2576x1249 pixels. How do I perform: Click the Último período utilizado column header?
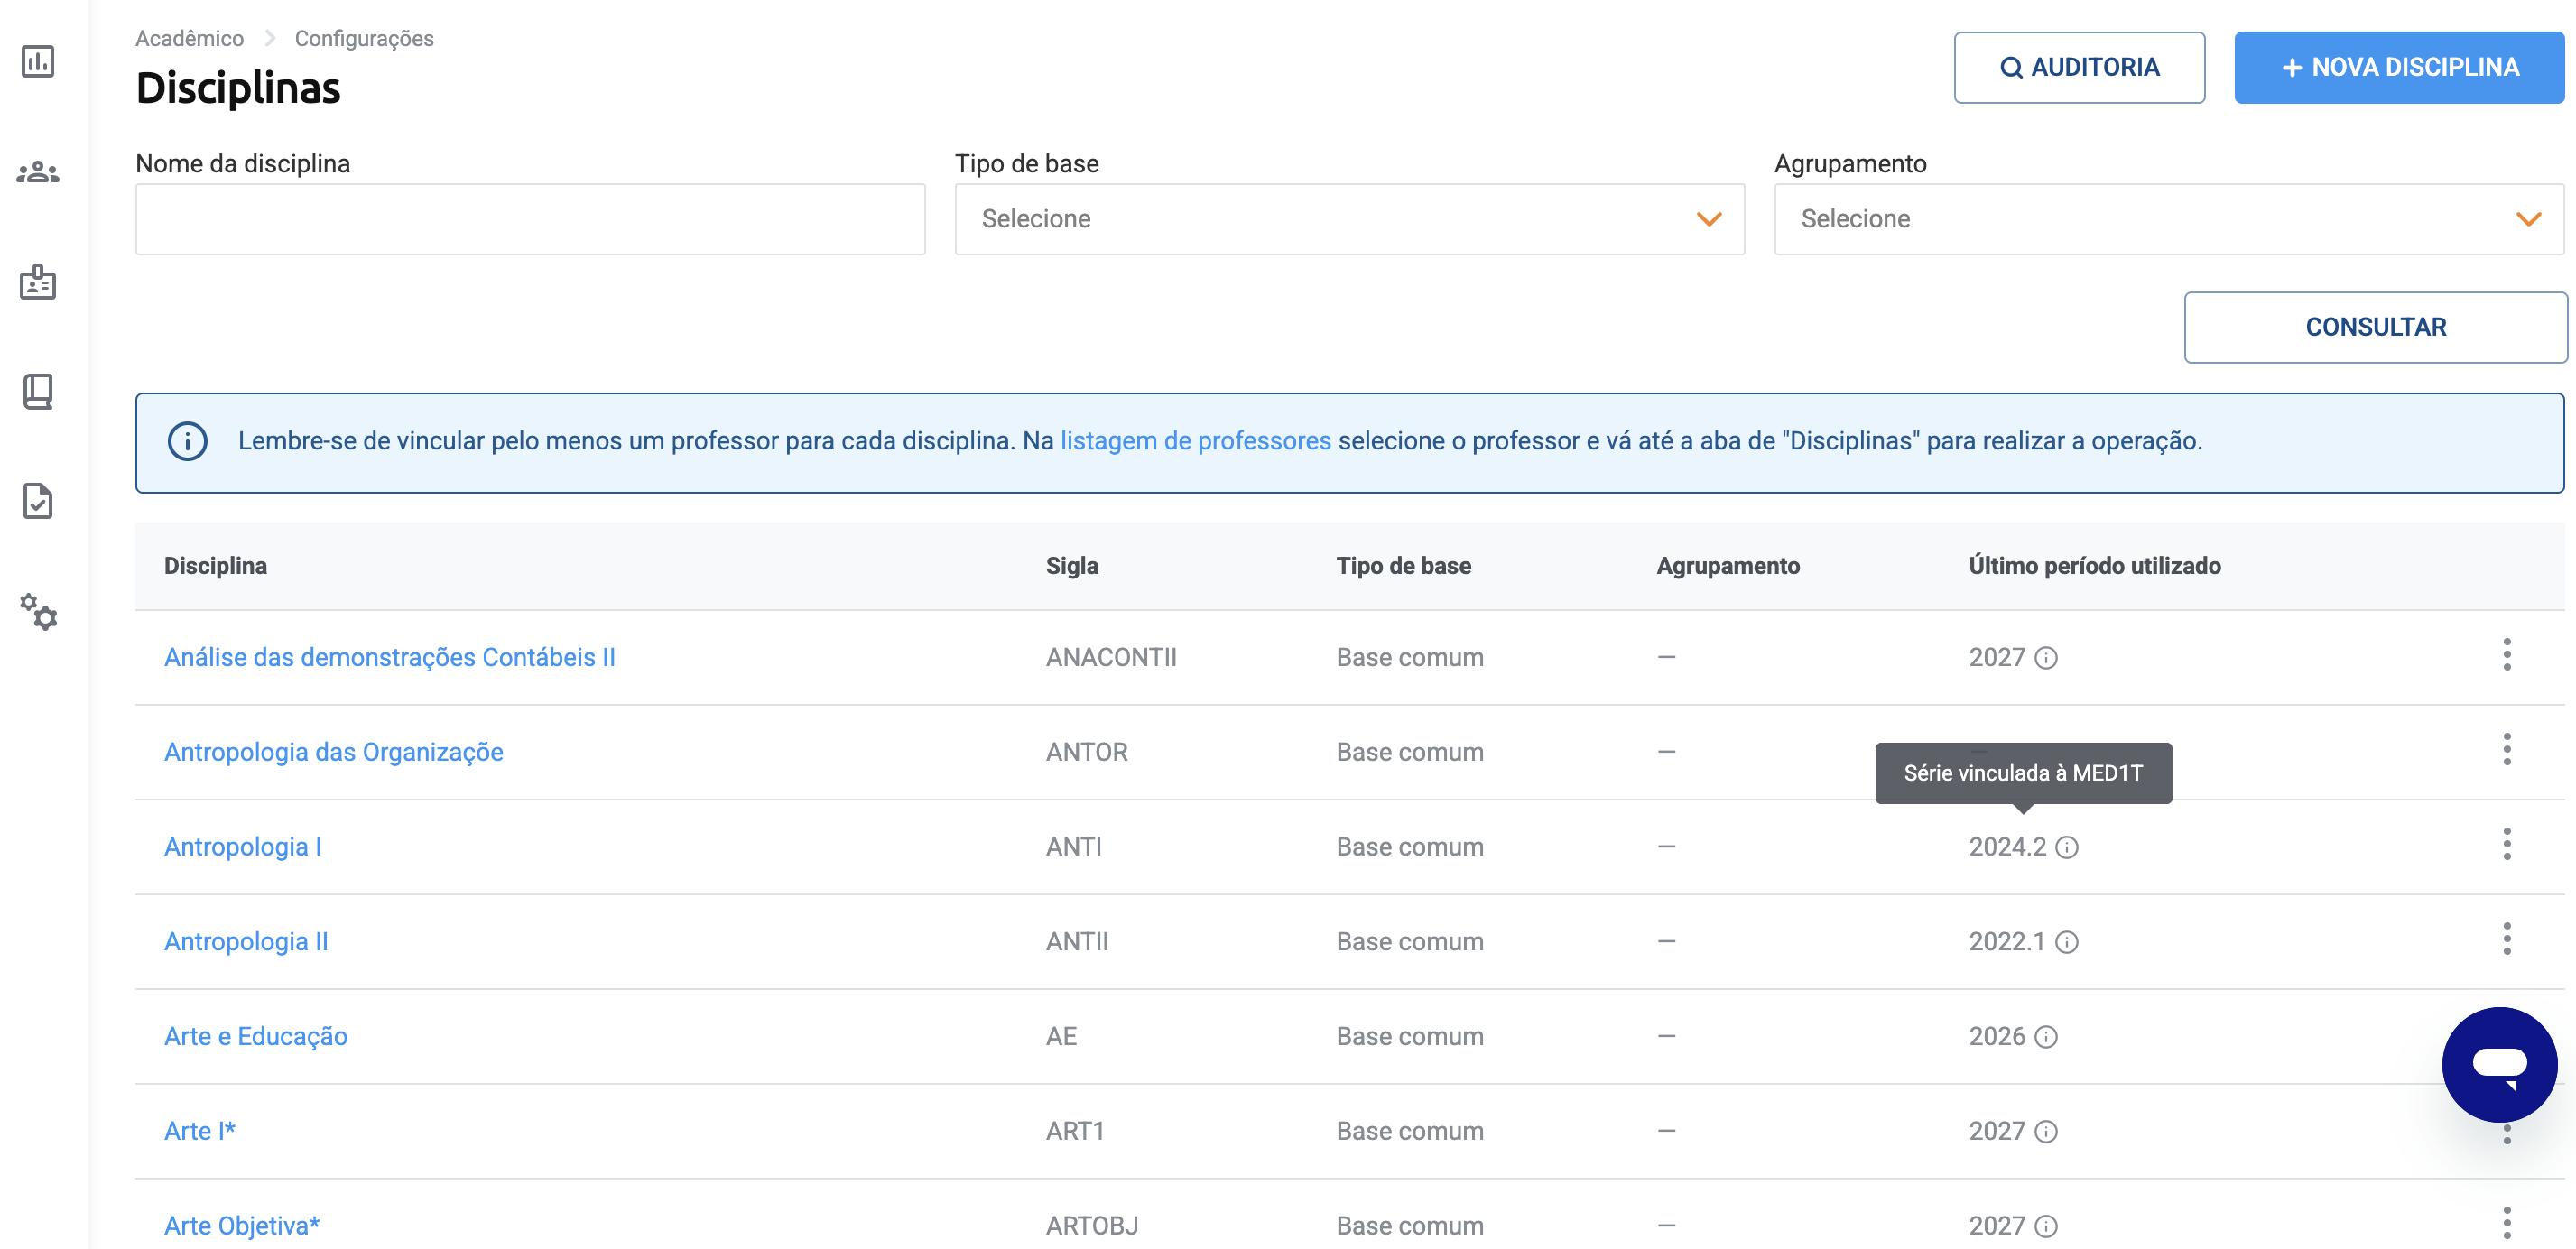click(x=2095, y=566)
